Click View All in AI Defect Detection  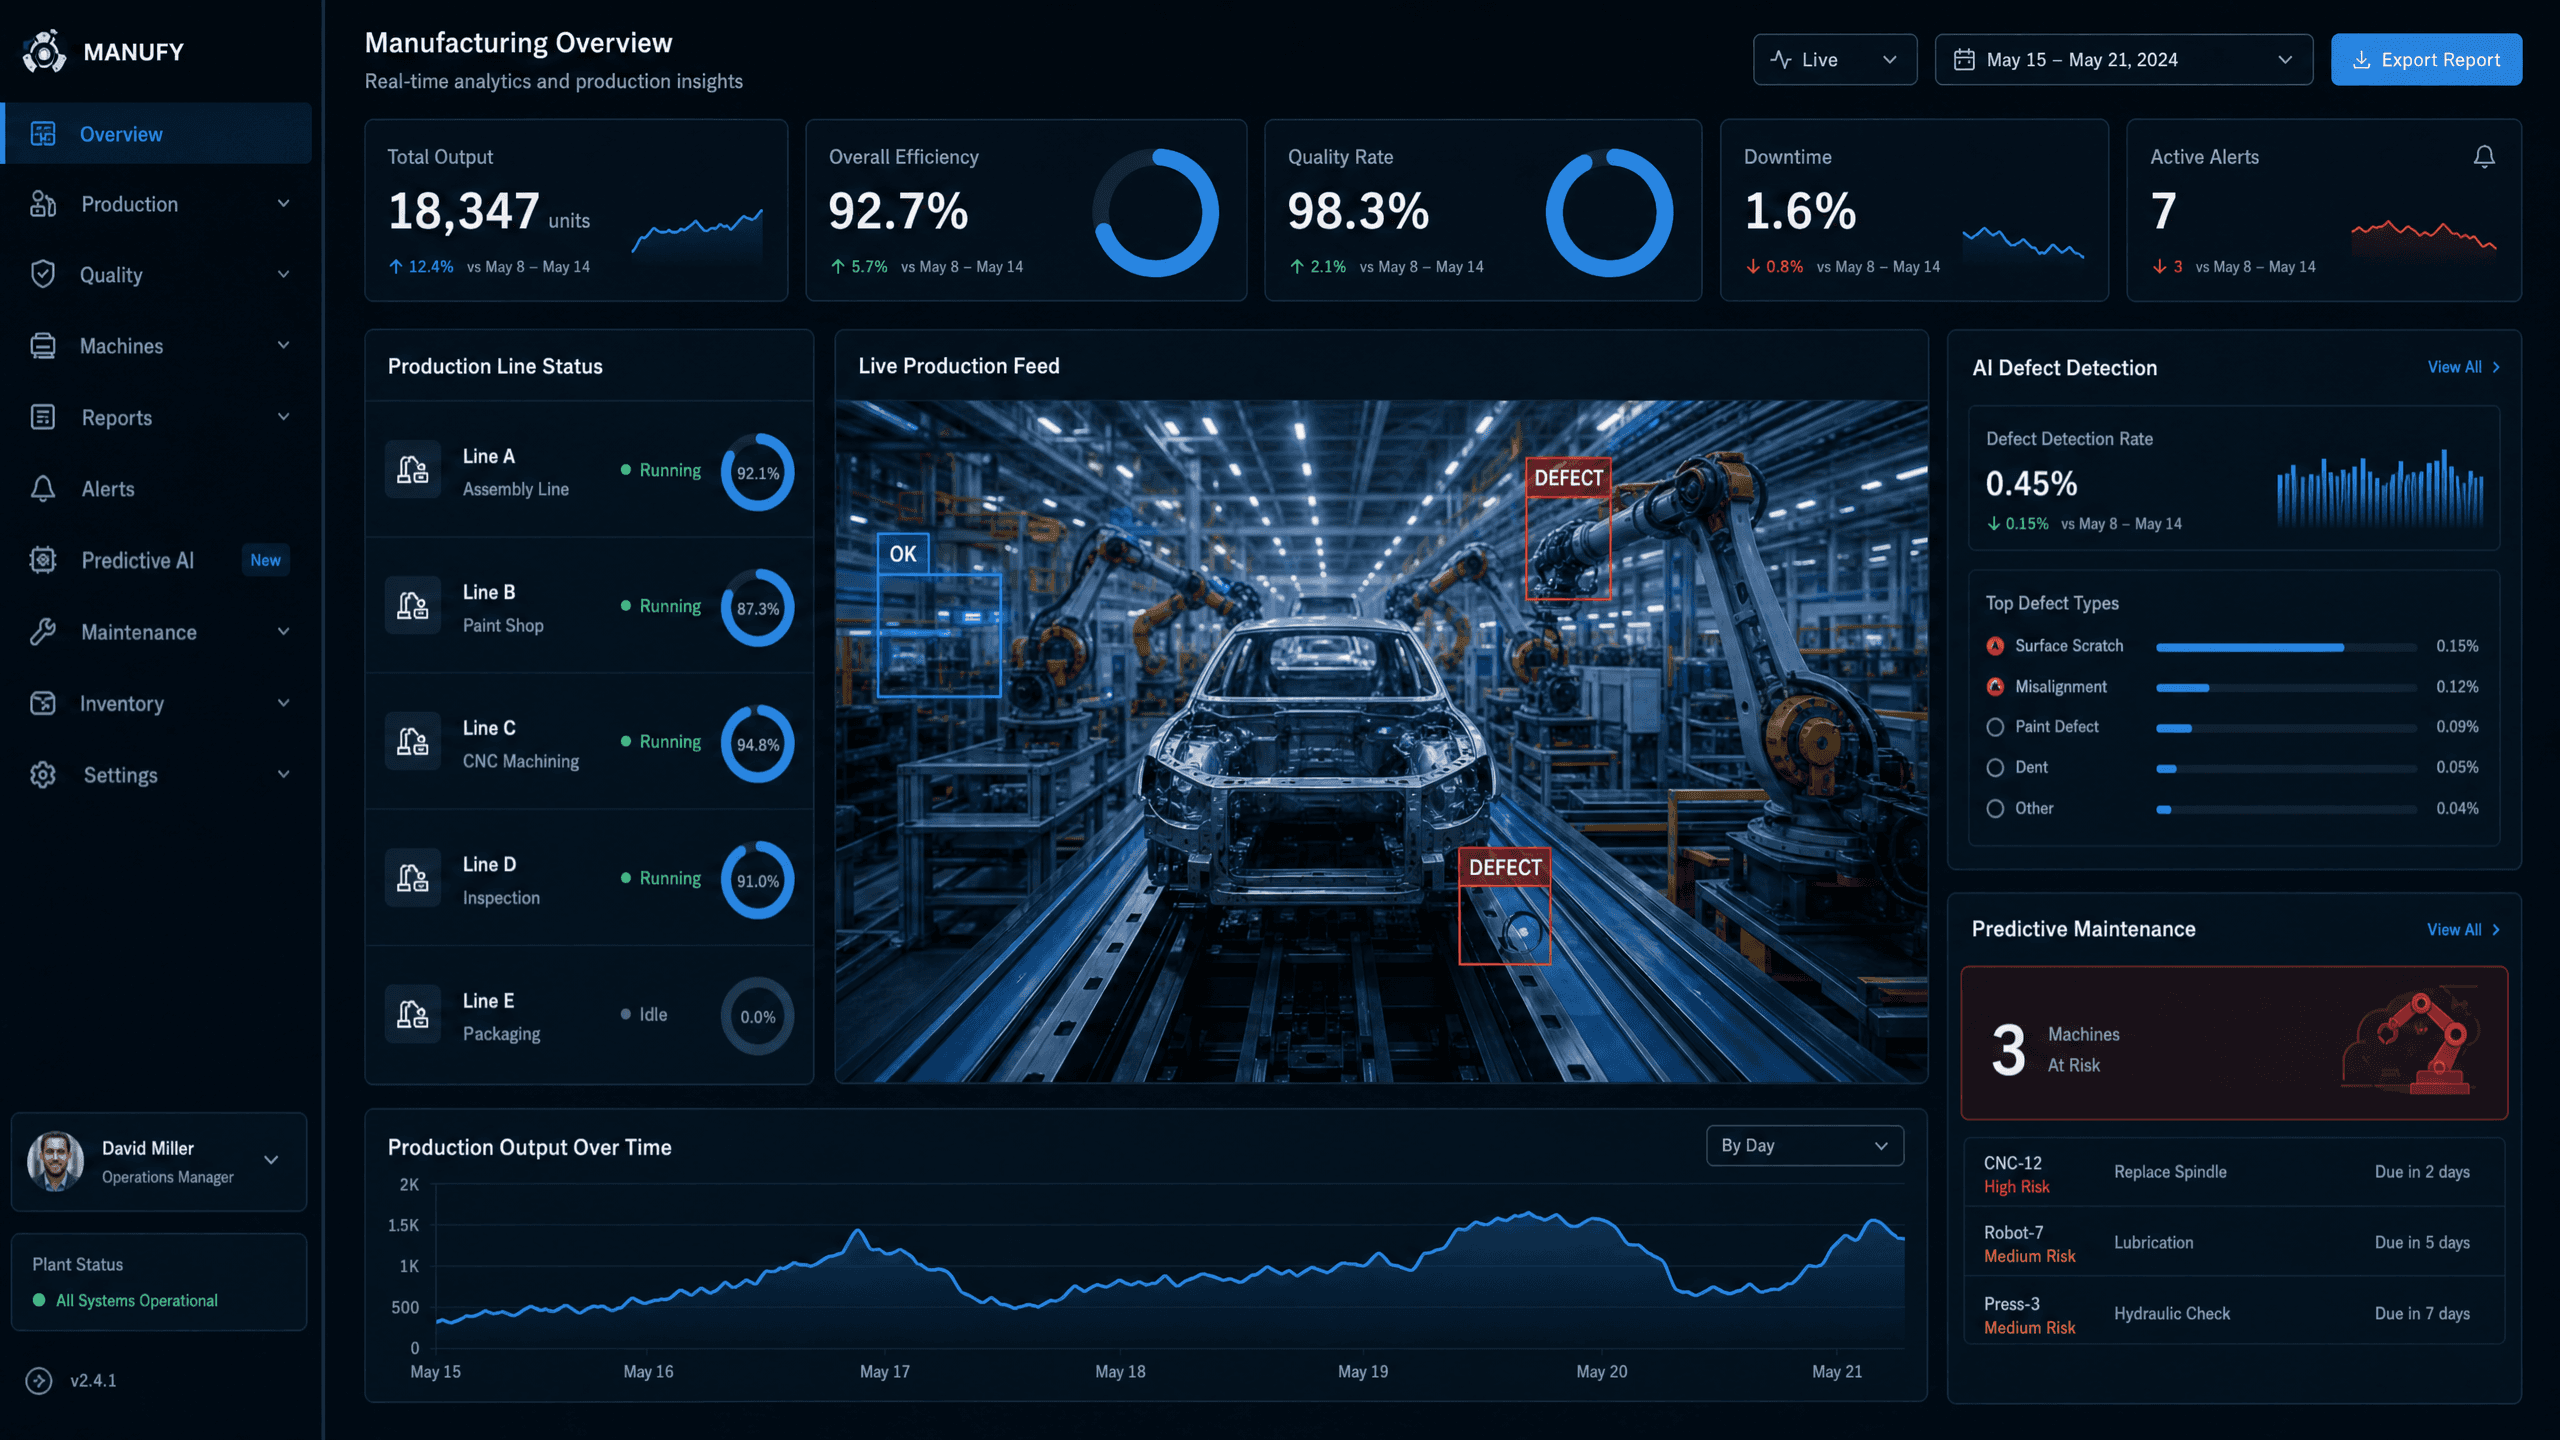[x=2464, y=368]
